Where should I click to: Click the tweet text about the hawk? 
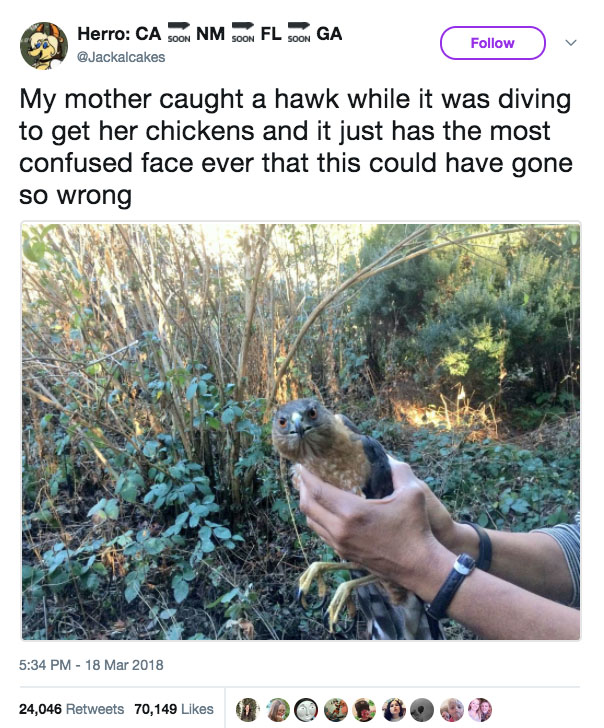pos(296,147)
